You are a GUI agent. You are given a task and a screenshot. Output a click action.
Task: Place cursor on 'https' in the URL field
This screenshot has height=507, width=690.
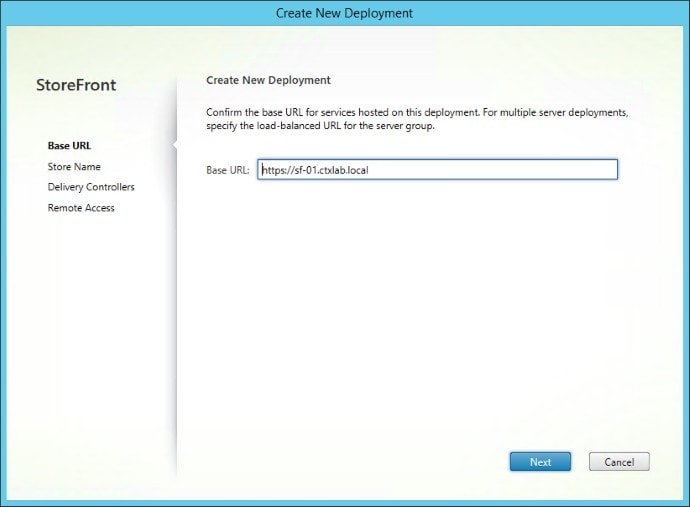point(271,170)
